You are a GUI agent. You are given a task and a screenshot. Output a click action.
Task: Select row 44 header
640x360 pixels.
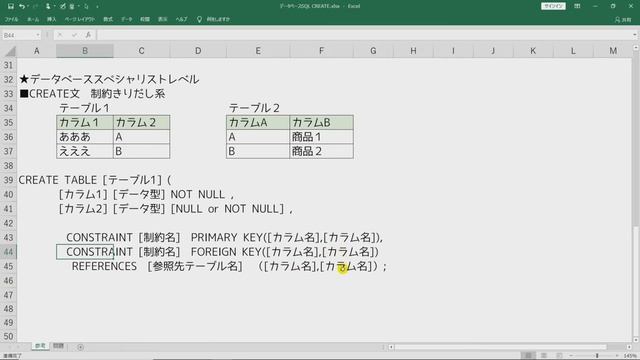(8, 252)
